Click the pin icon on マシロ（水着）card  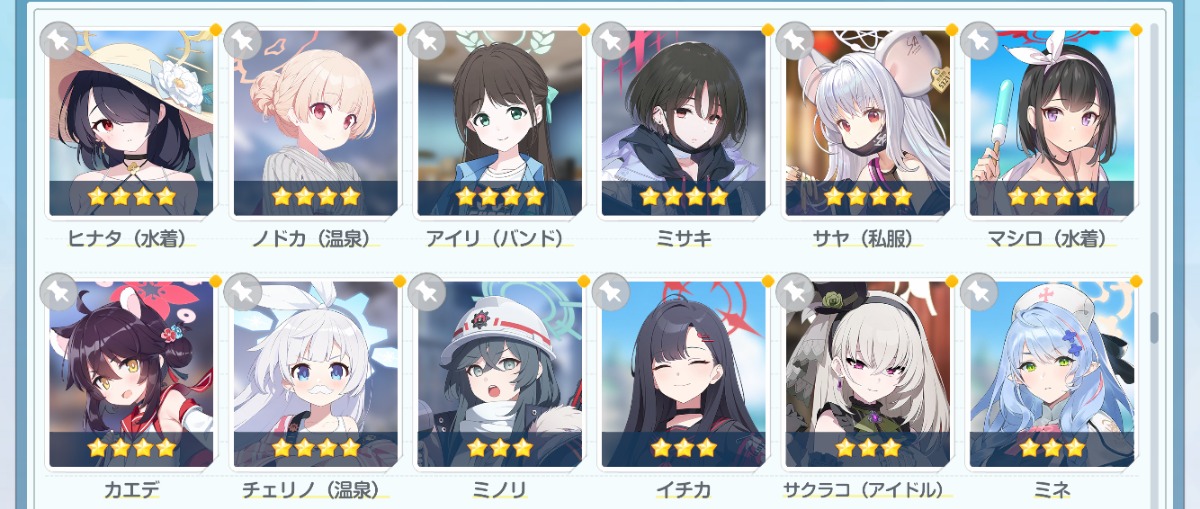[x=979, y=41]
